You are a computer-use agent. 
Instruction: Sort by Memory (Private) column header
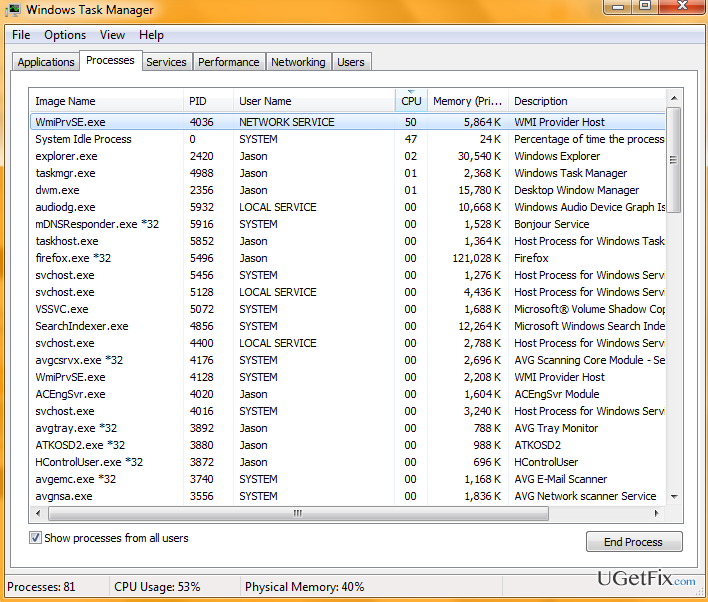click(468, 101)
